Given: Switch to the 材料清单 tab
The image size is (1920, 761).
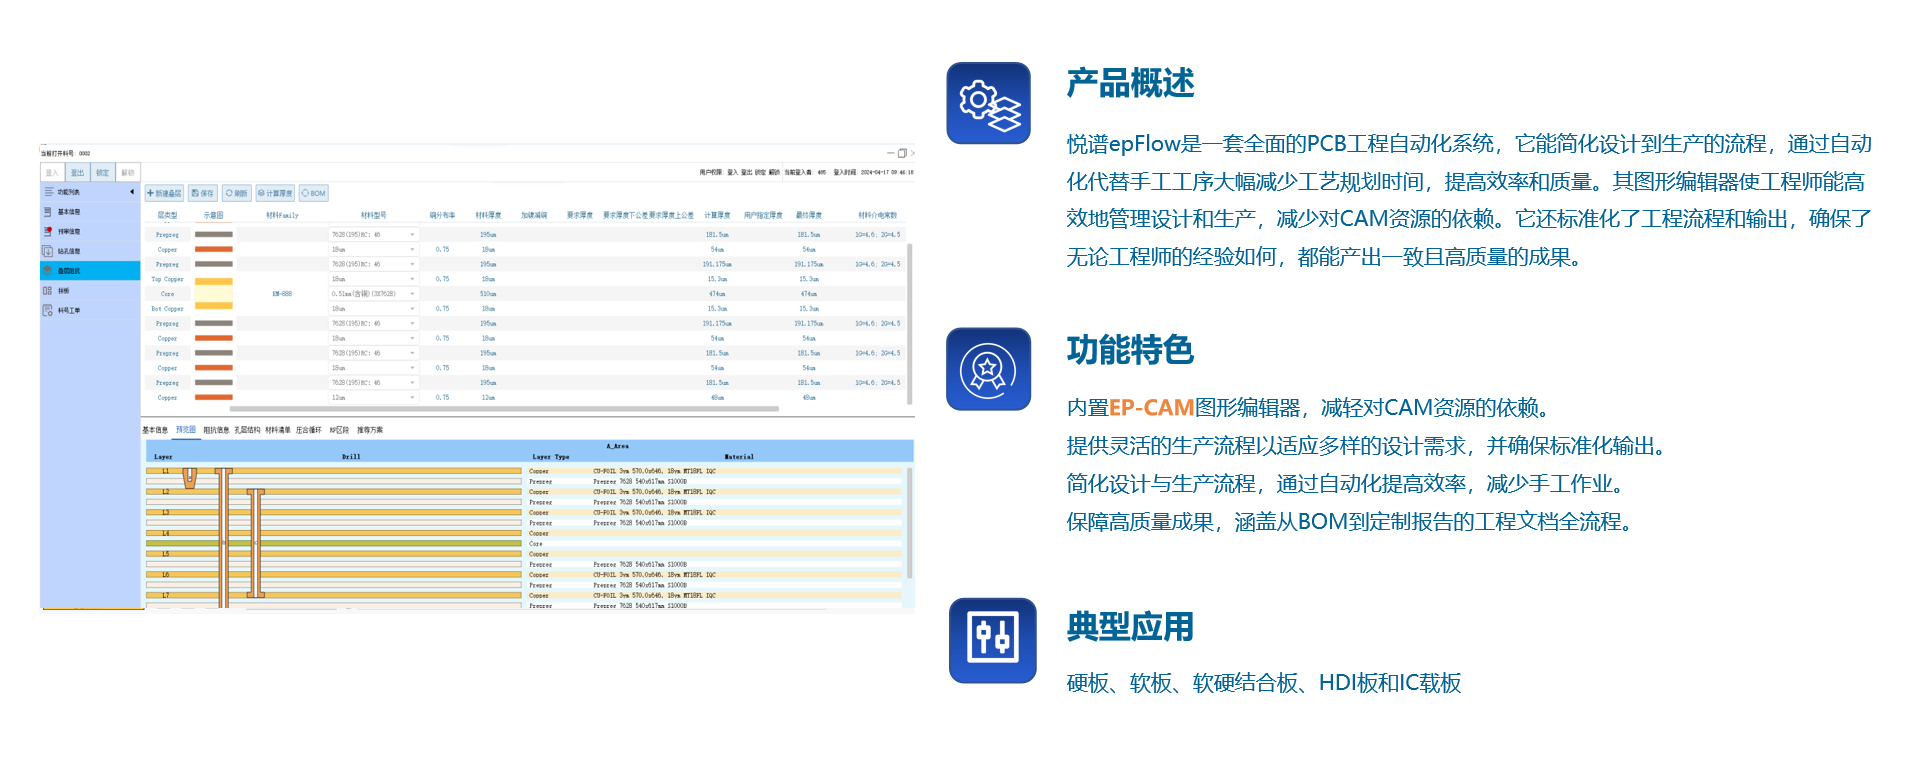Looking at the screenshot, I should tap(278, 430).
